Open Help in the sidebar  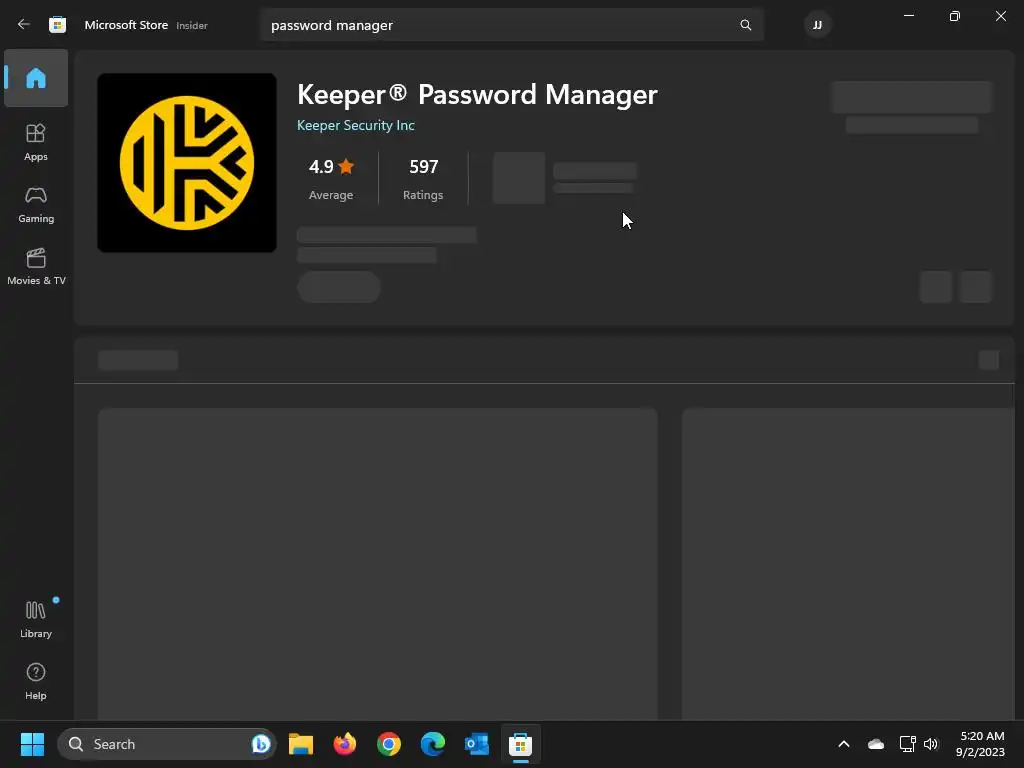[36, 681]
